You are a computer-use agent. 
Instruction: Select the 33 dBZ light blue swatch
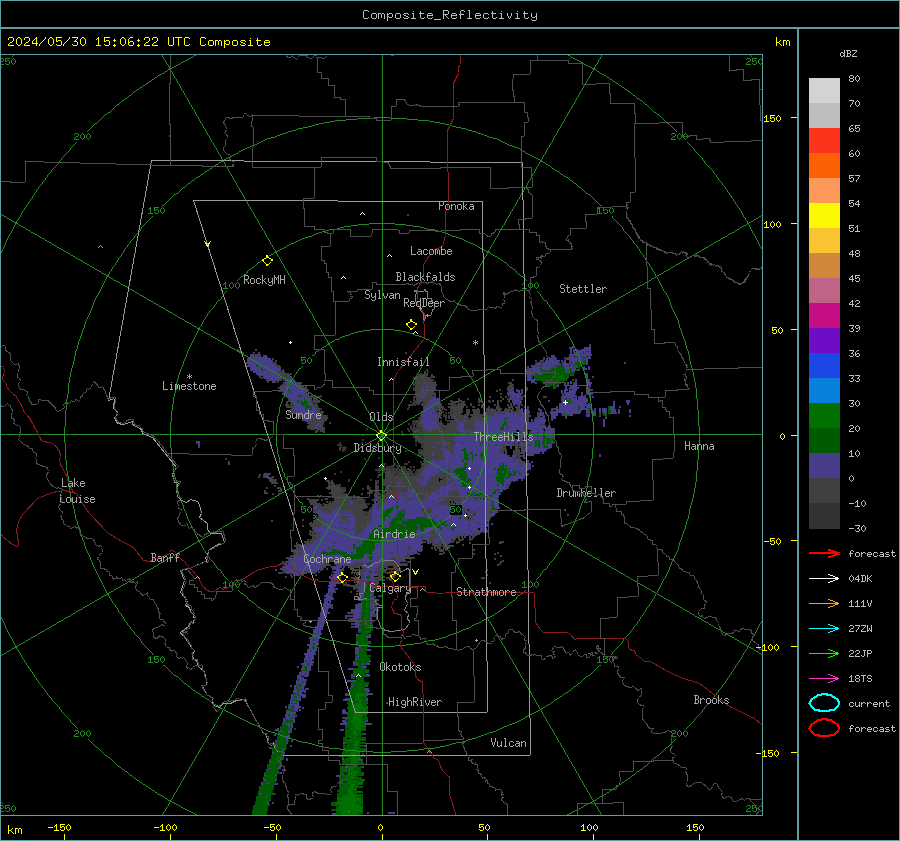pos(824,390)
